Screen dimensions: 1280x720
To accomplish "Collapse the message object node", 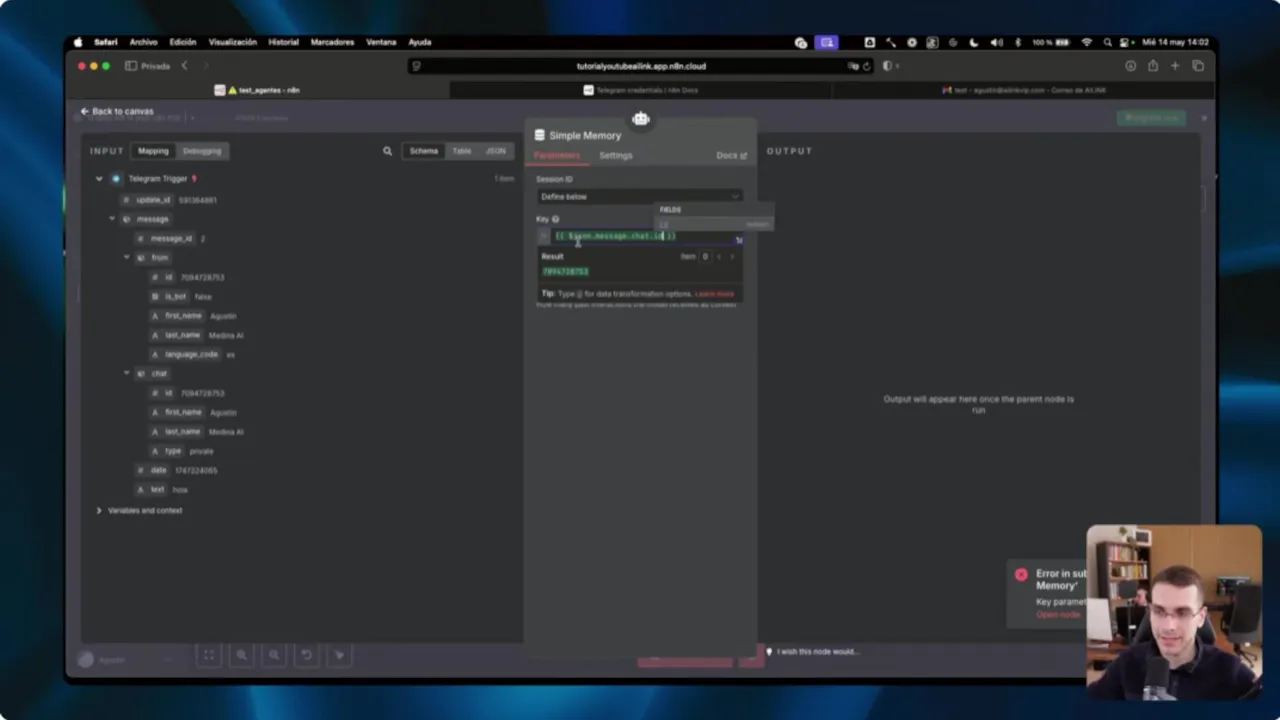I will pyautogui.click(x=112, y=219).
